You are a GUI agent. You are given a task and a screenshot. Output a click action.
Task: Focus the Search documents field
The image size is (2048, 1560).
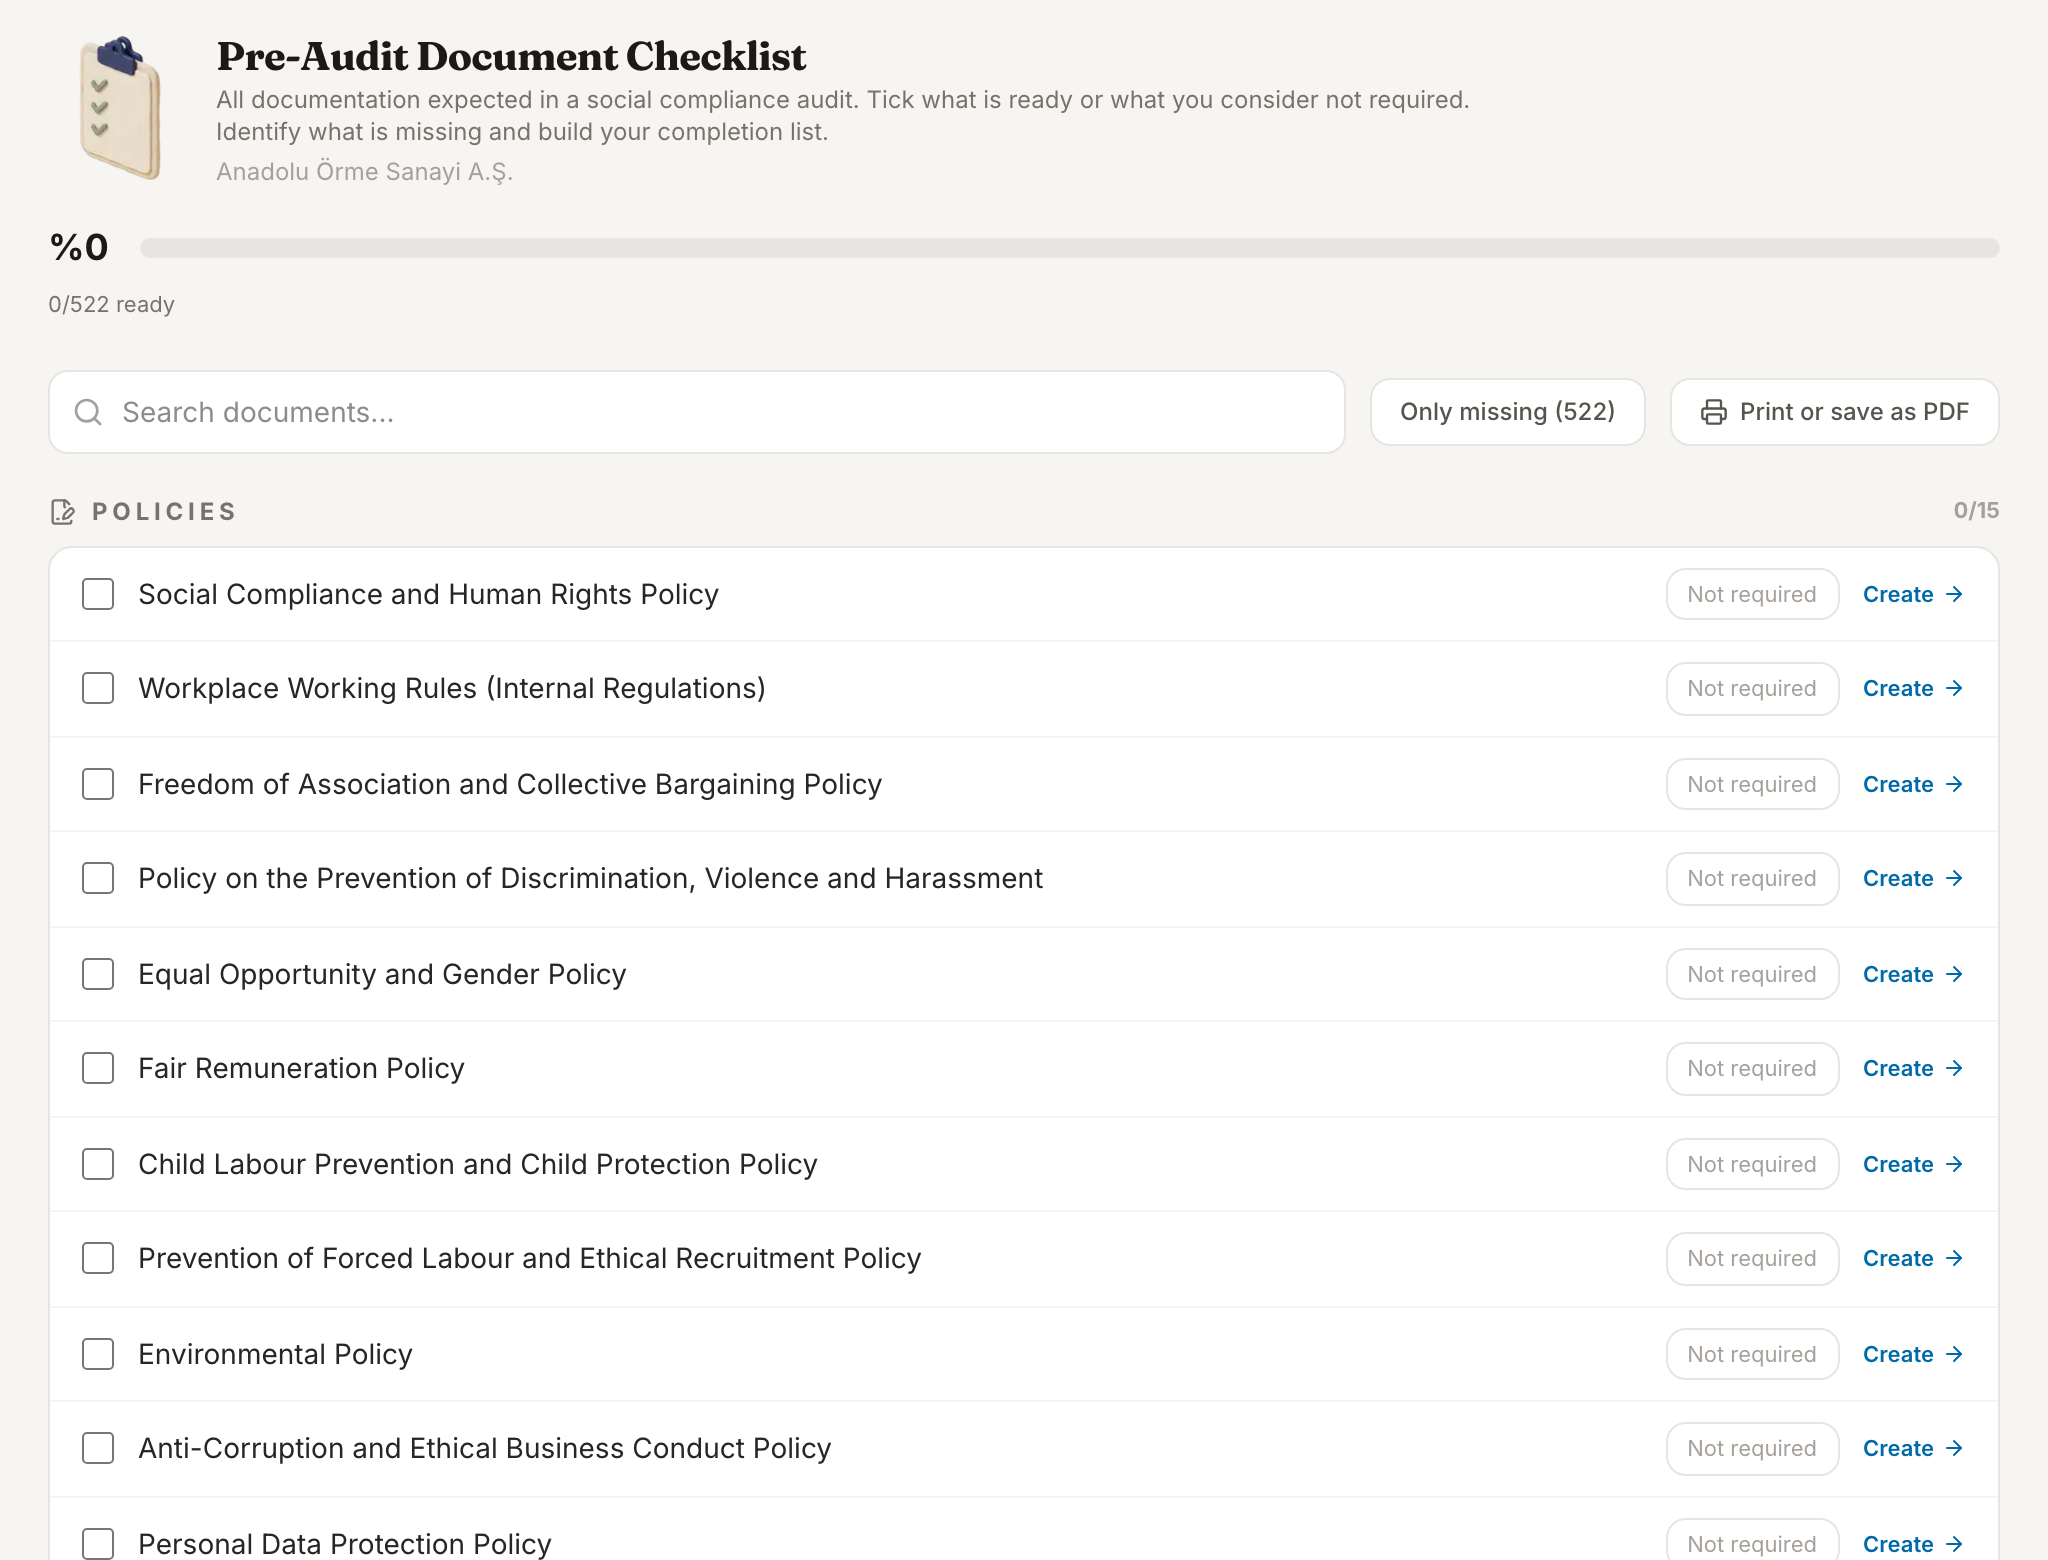(697, 412)
